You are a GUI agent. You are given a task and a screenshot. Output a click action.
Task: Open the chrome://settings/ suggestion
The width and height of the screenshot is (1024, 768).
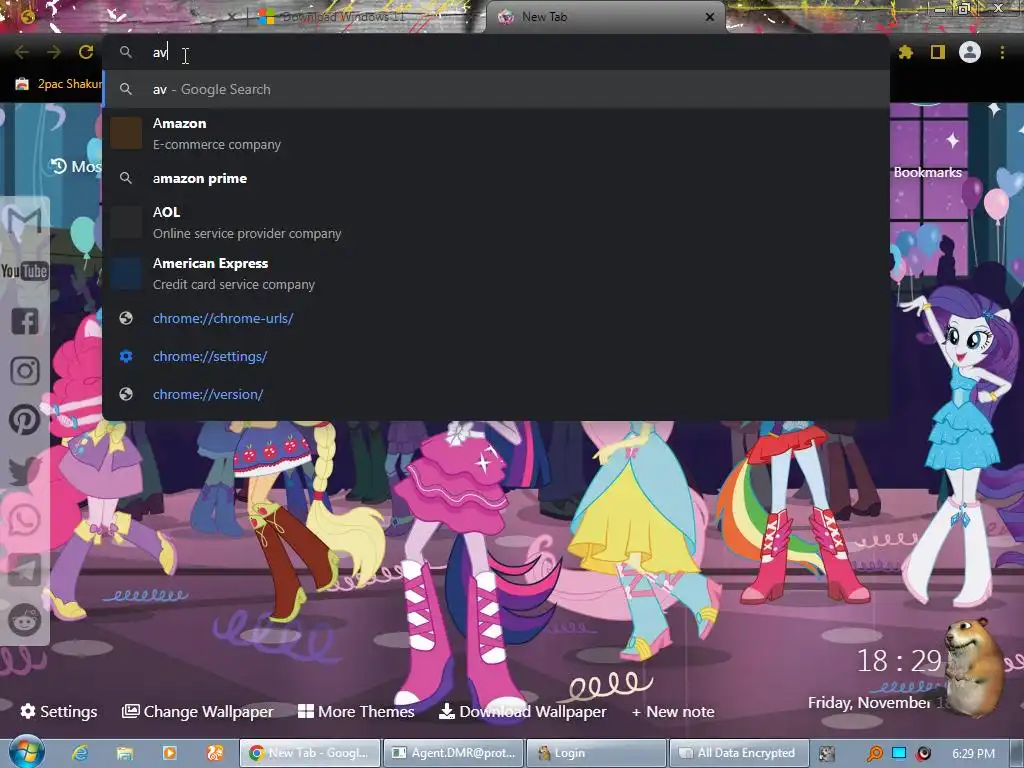(x=496, y=357)
